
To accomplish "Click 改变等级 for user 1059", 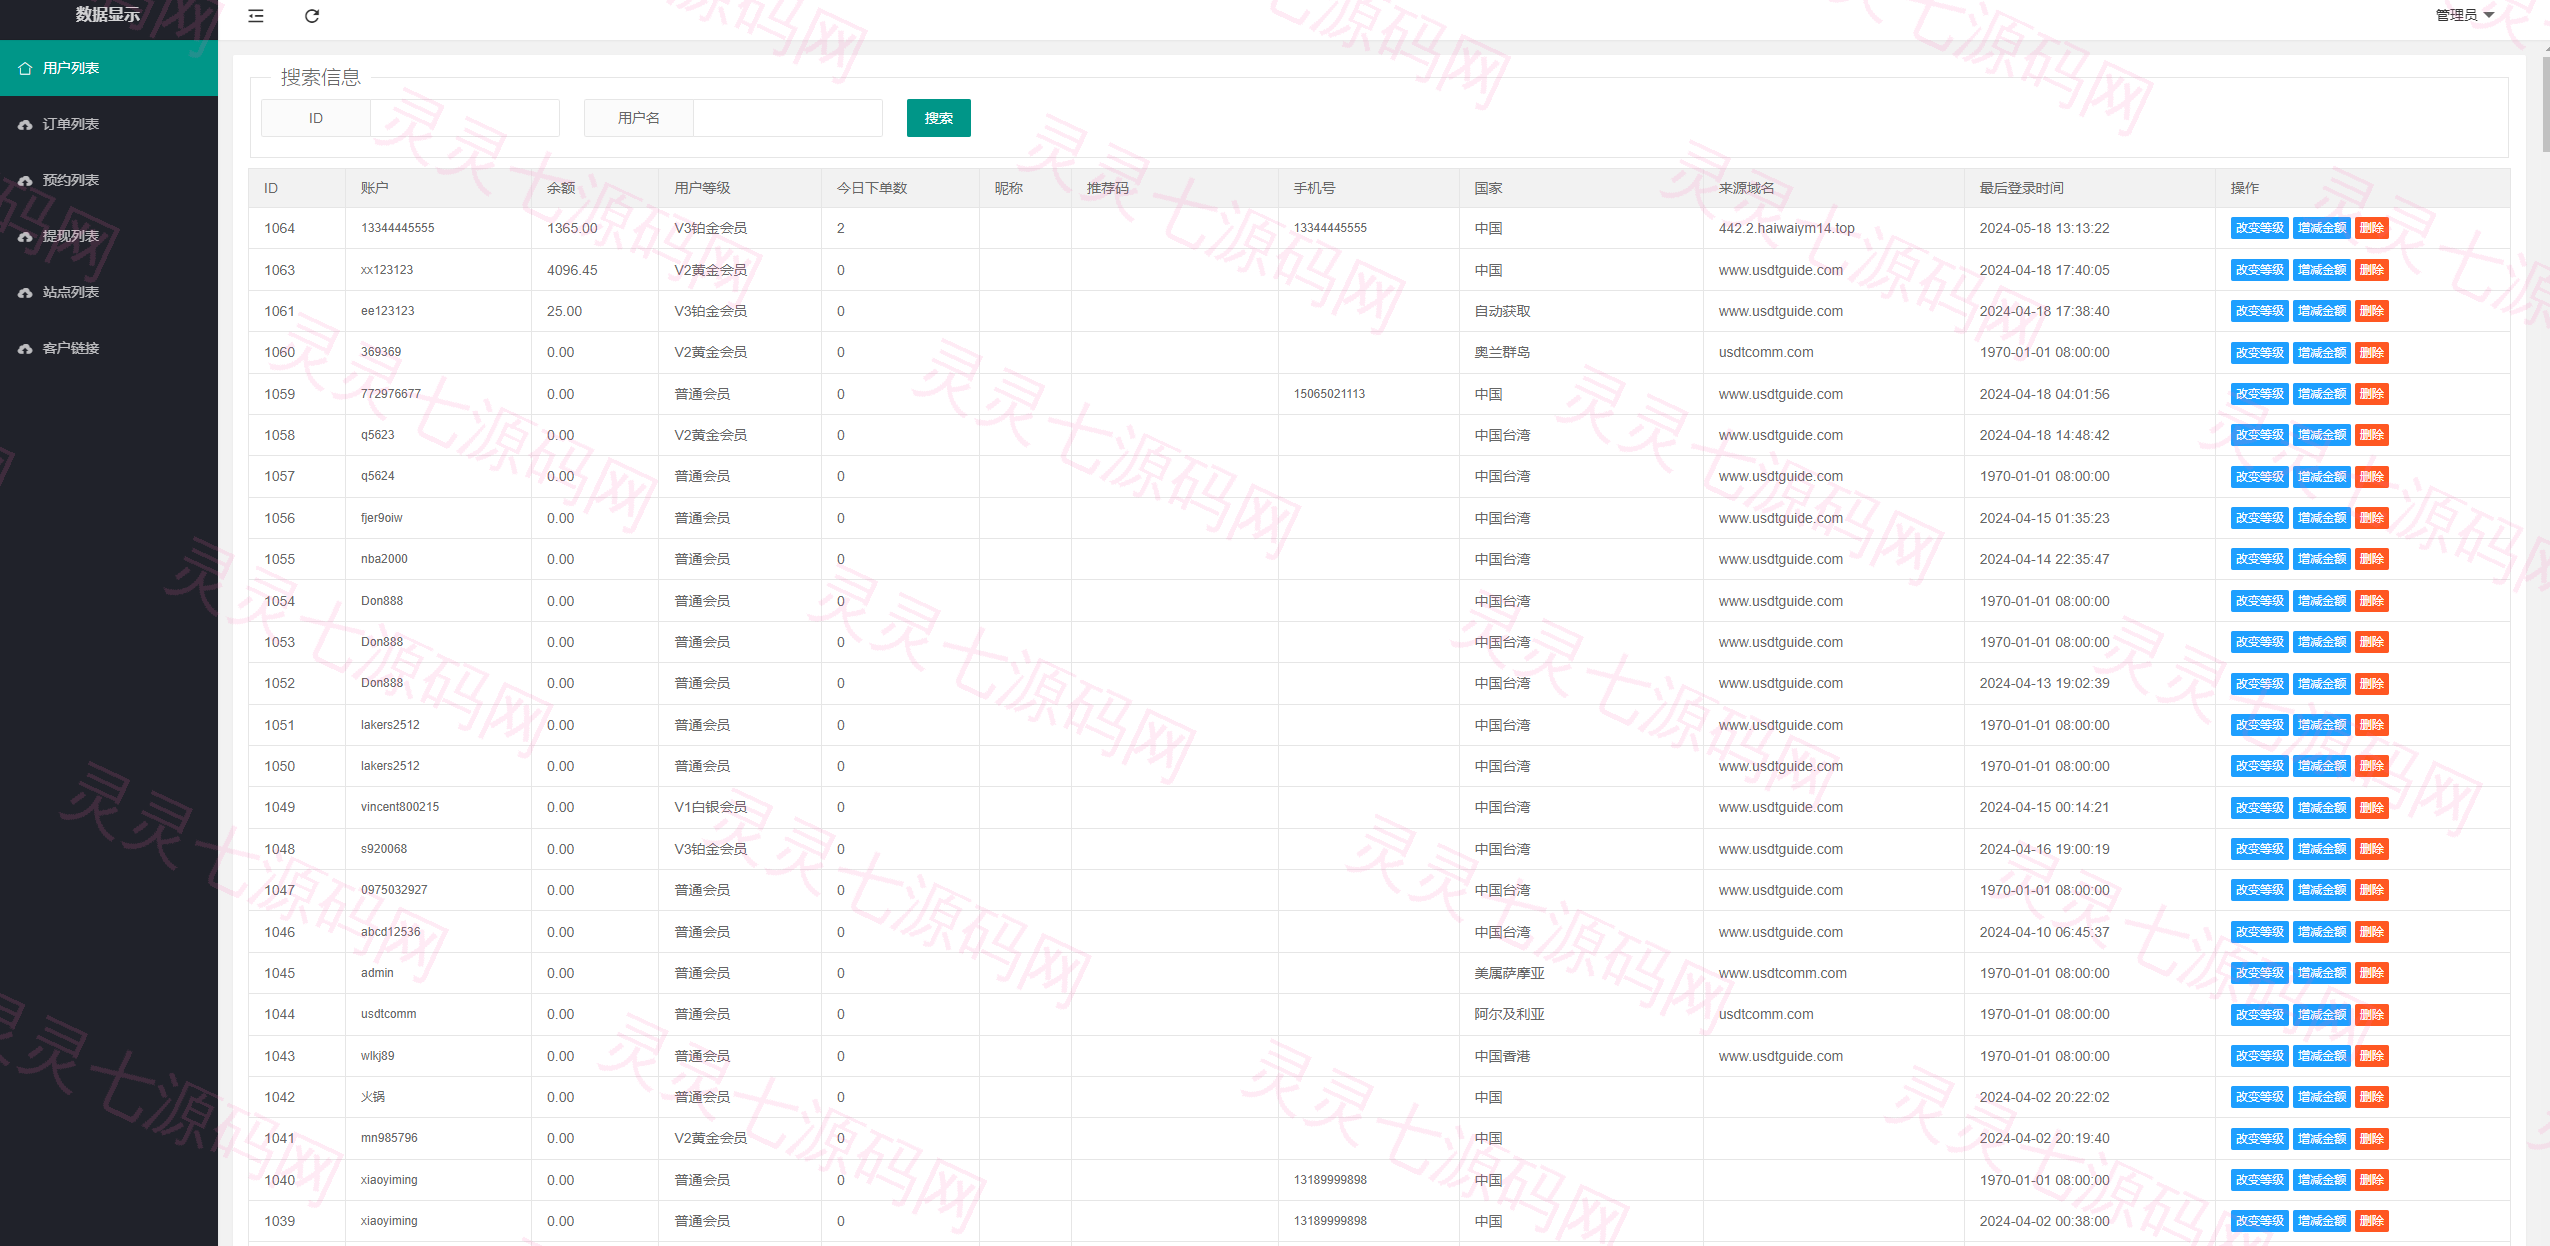I will [2259, 394].
